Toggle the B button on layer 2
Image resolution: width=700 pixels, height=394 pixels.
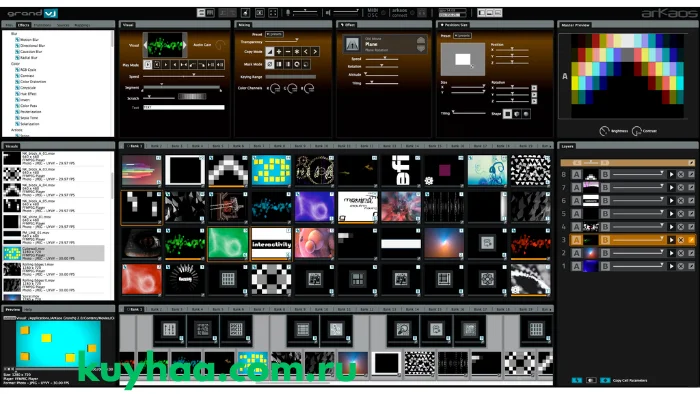[x=605, y=253]
